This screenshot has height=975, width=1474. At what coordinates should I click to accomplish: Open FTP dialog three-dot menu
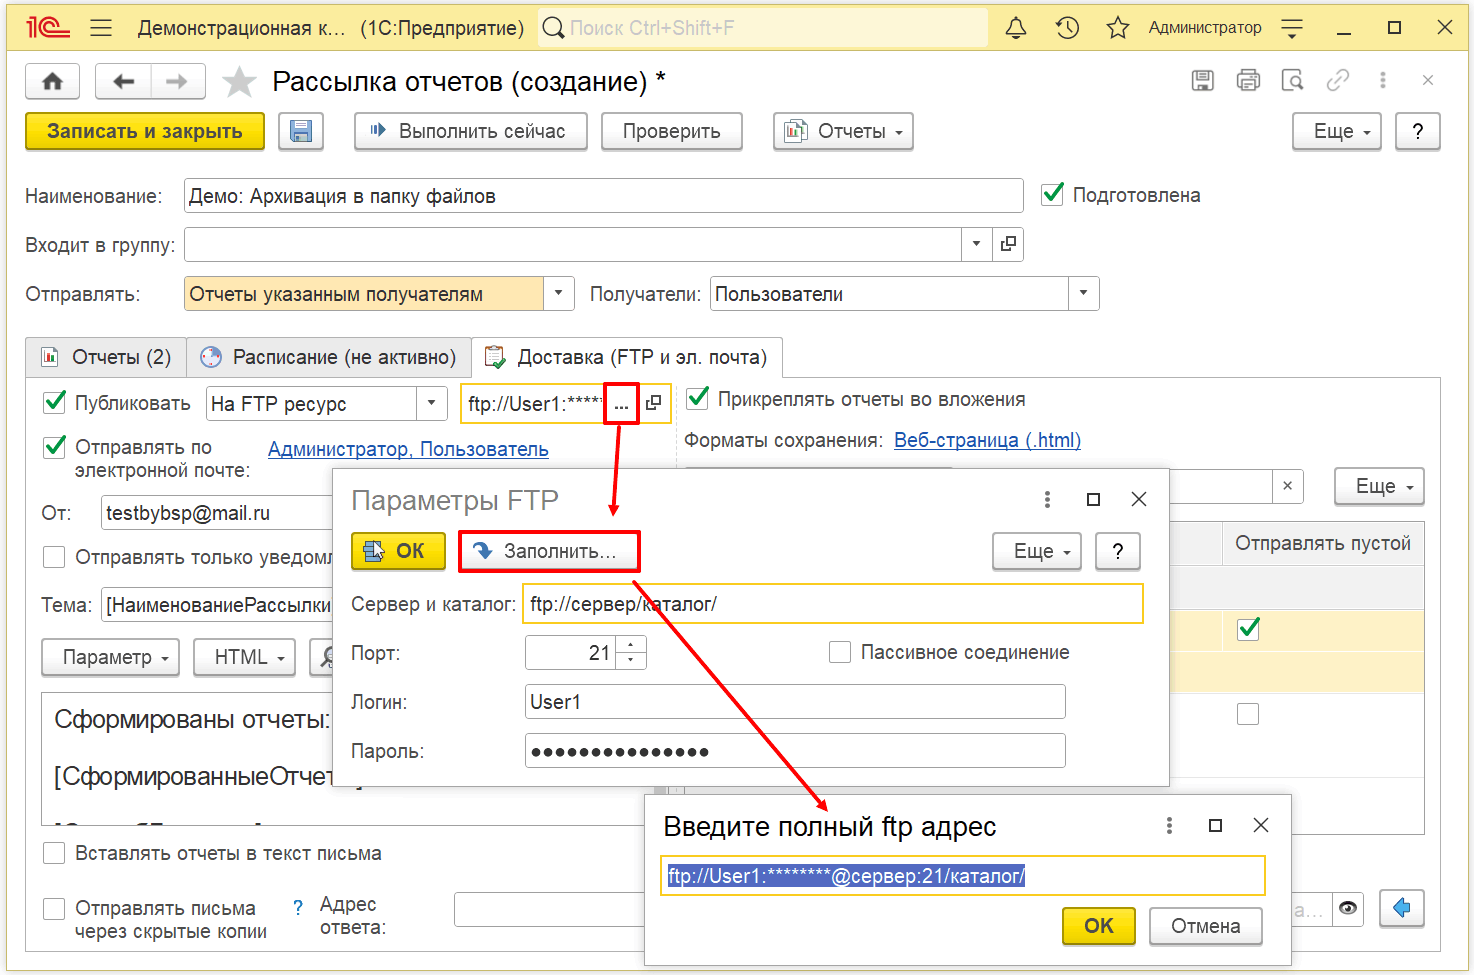[x=1047, y=500]
